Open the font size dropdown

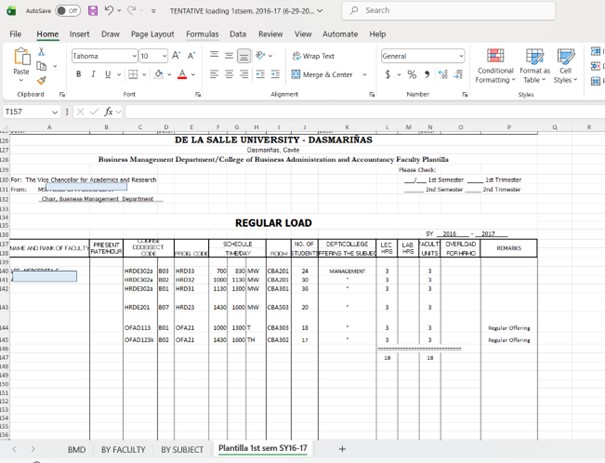(x=165, y=56)
